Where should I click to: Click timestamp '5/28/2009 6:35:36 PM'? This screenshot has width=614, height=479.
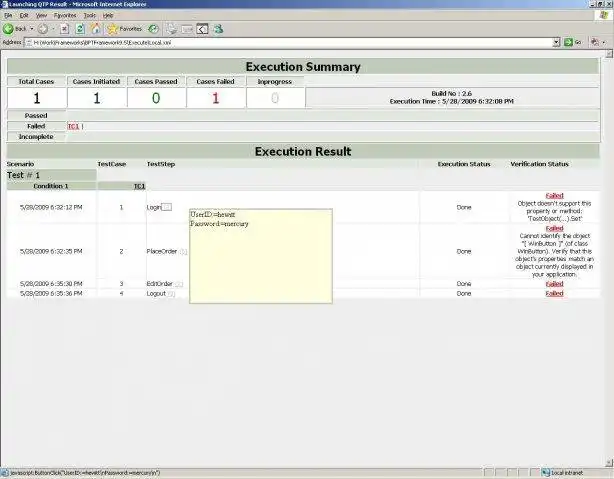click(51, 293)
